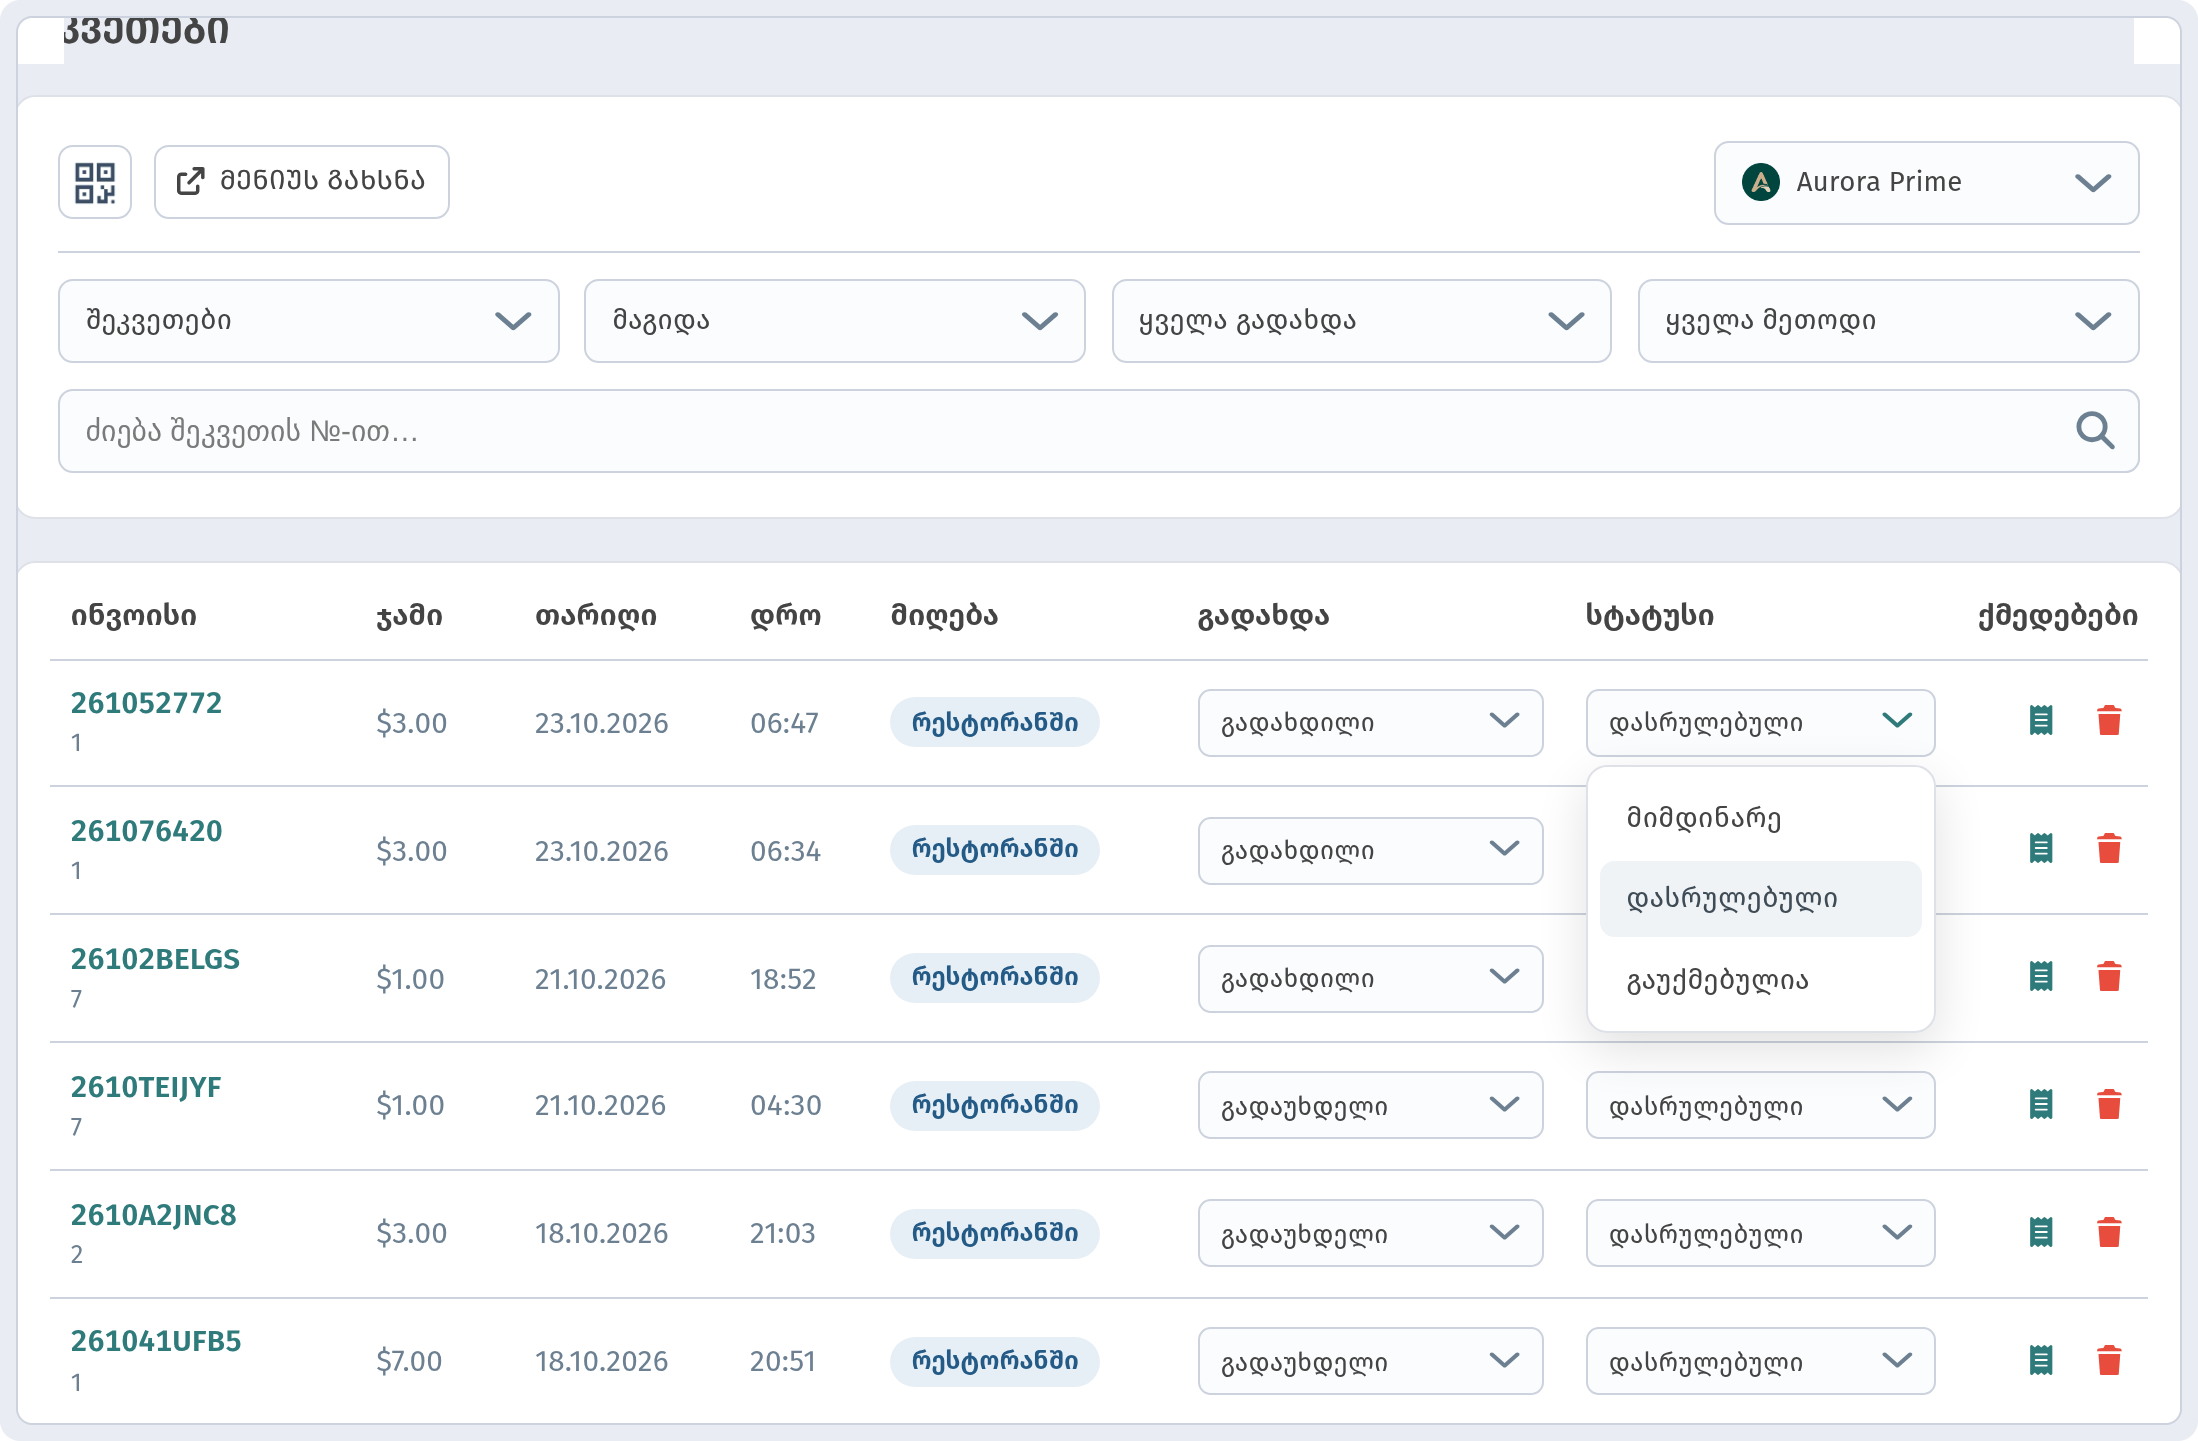Open invoice link 261041UFB5
This screenshot has height=1441, width=2198.
(x=156, y=1341)
